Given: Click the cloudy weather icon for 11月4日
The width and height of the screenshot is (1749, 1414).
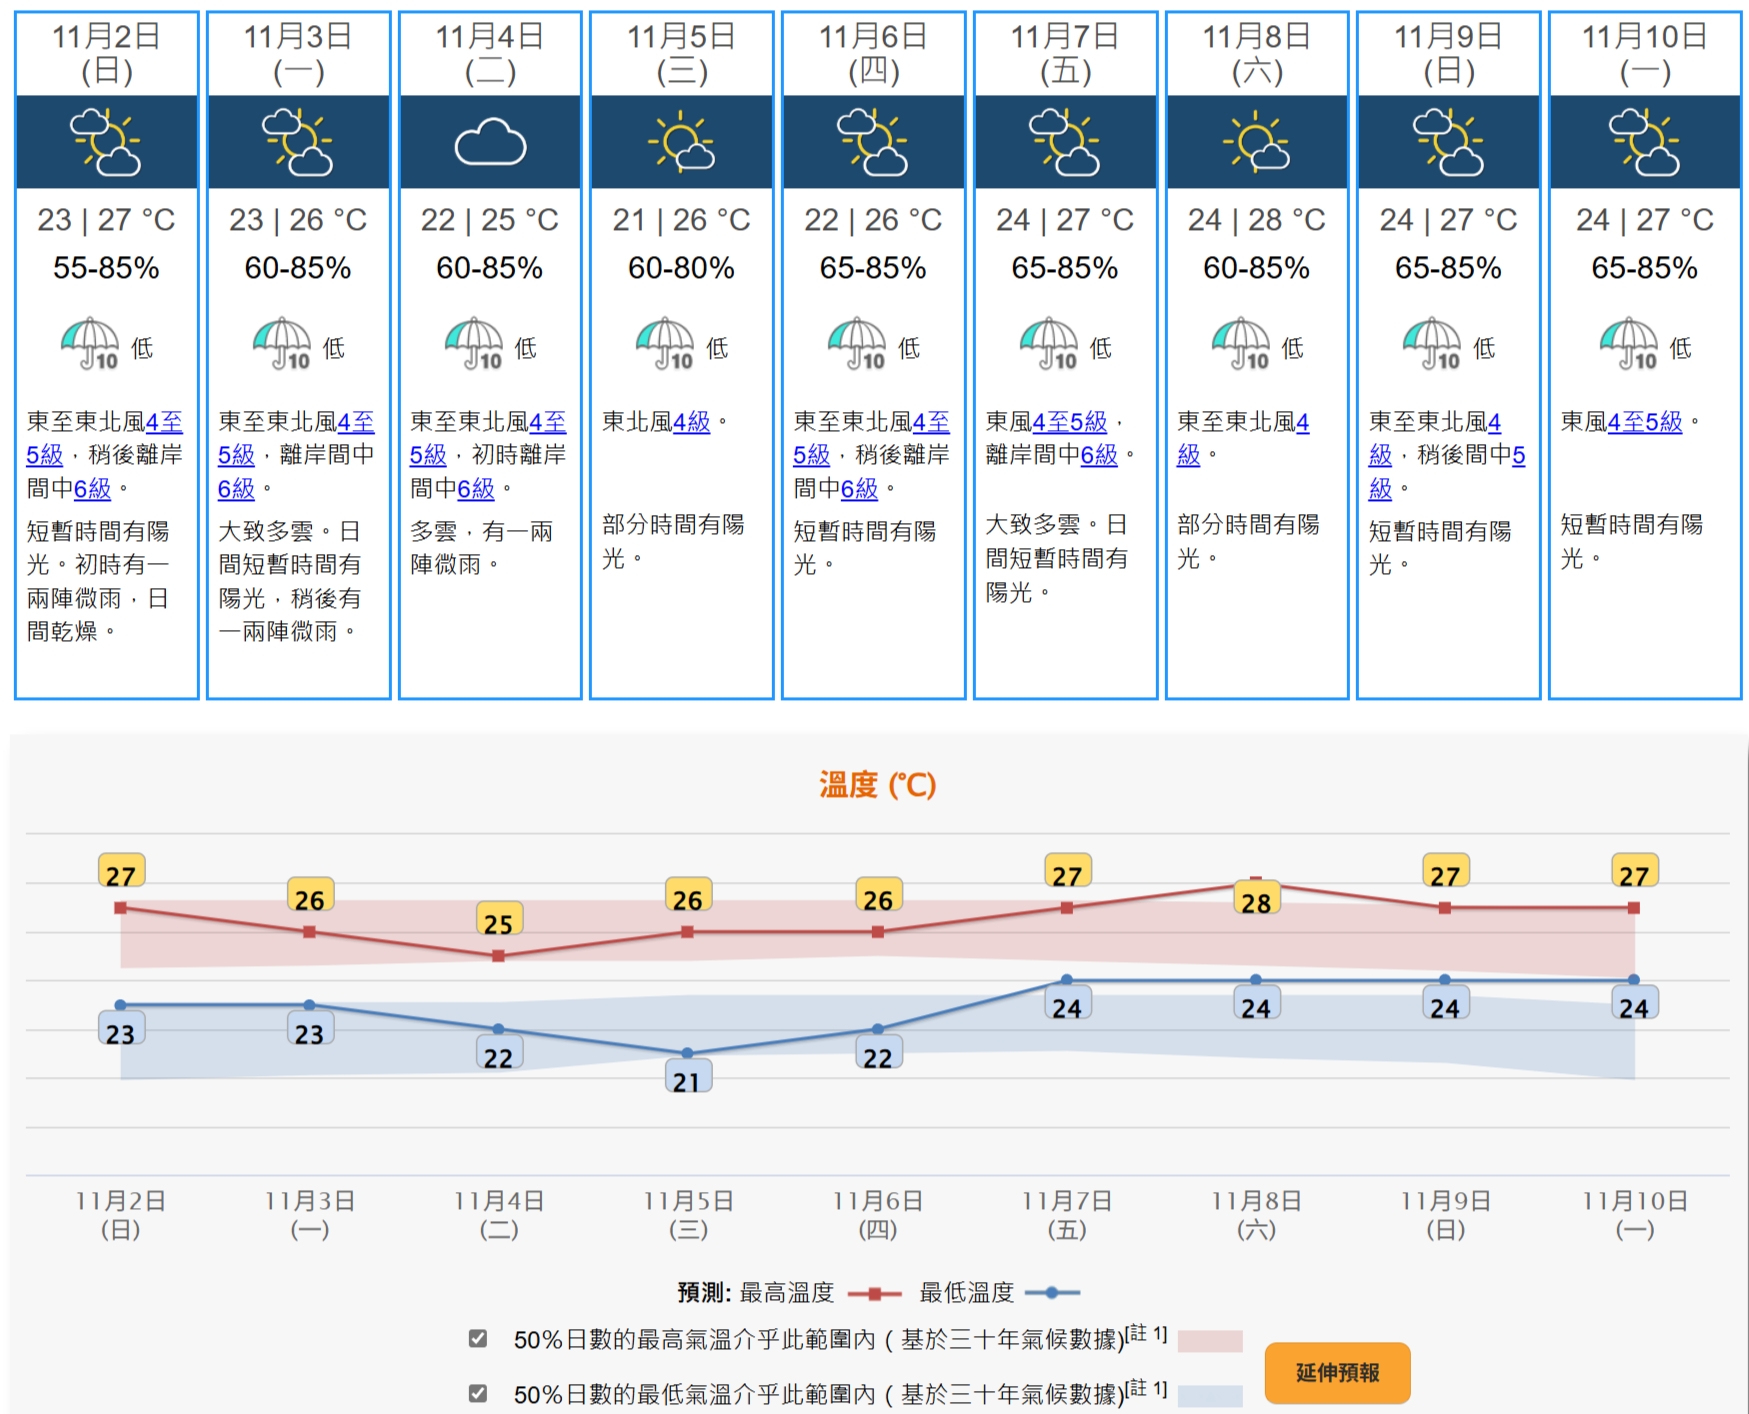Looking at the screenshot, I should point(490,143).
